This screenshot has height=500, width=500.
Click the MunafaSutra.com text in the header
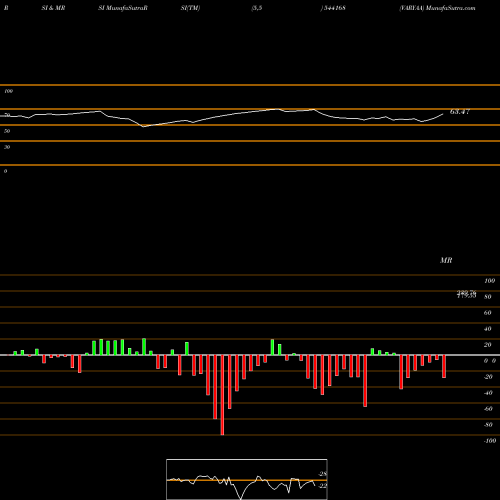[x=451, y=8]
